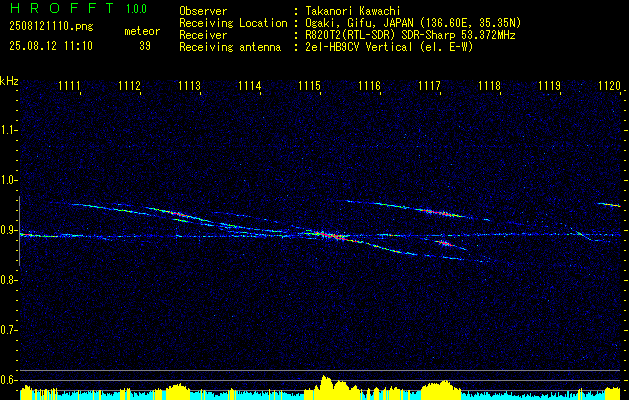Click the HROFFT title text
This screenshot has height=400, width=629.
(x=62, y=8)
